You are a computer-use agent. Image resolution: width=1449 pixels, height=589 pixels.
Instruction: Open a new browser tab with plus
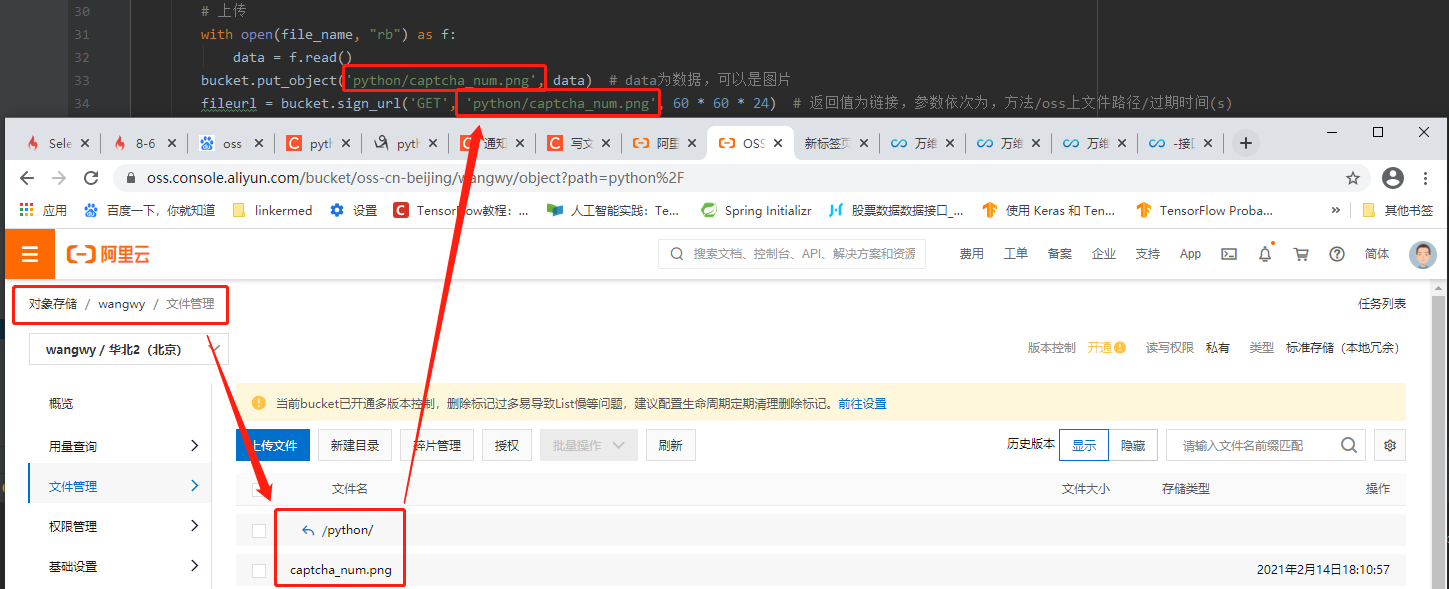click(1245, 143)
